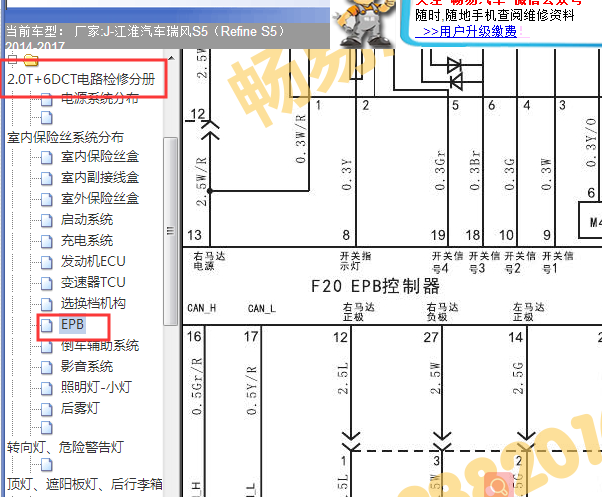
Task: Open 顶灯、遮阳板灯 entry
Action: 84,485
